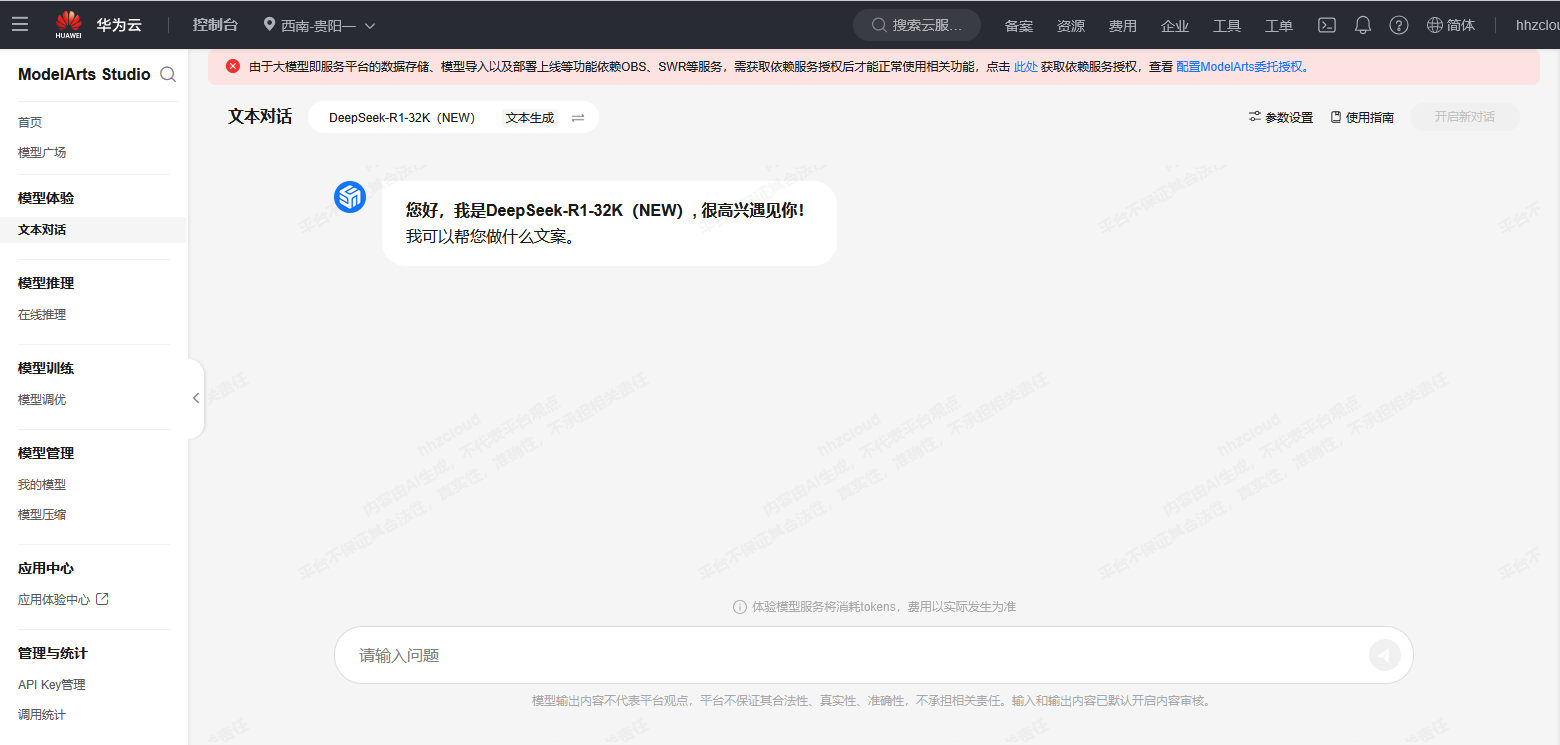The height and width of the screenshot is (745, 1560).
Task: Click the 此处 authorization link
Action: coord(1025,67)
